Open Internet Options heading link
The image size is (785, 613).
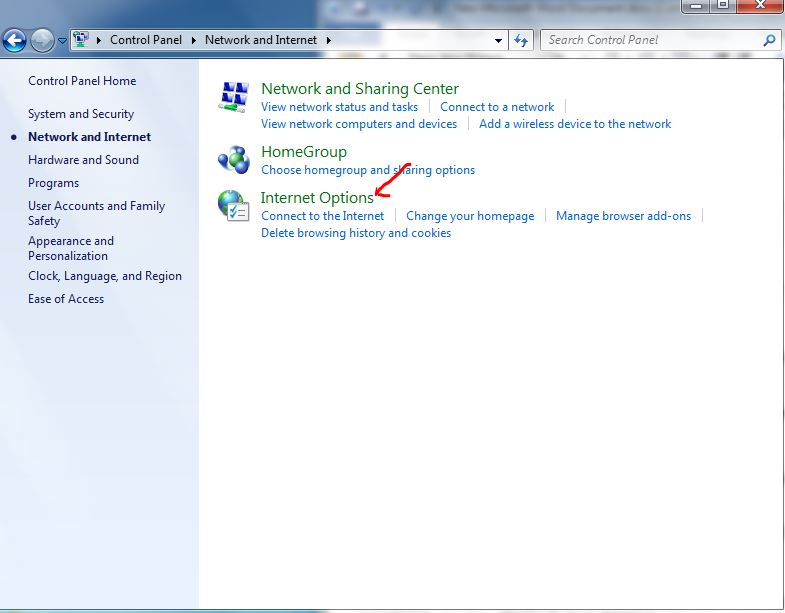[x=316, y=198]
